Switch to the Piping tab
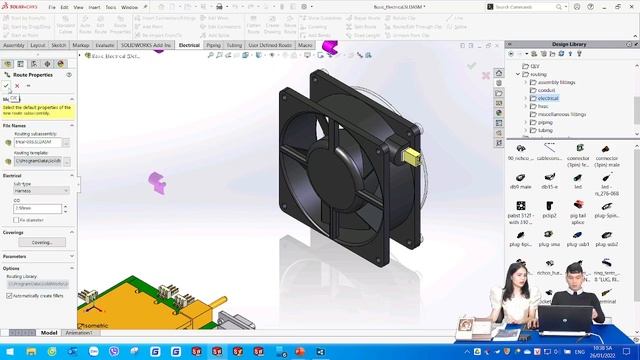Image resolution: width=640 pixels, height=360 pixels. pos(213,45)
